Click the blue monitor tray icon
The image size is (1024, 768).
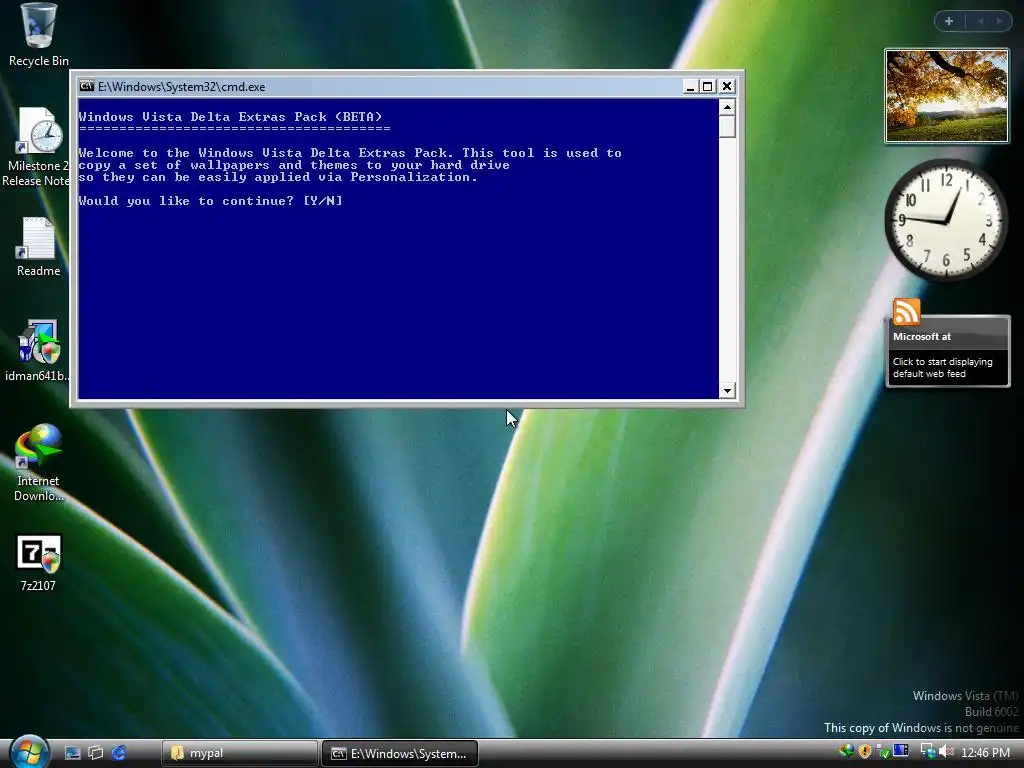(x=901, y=750)
